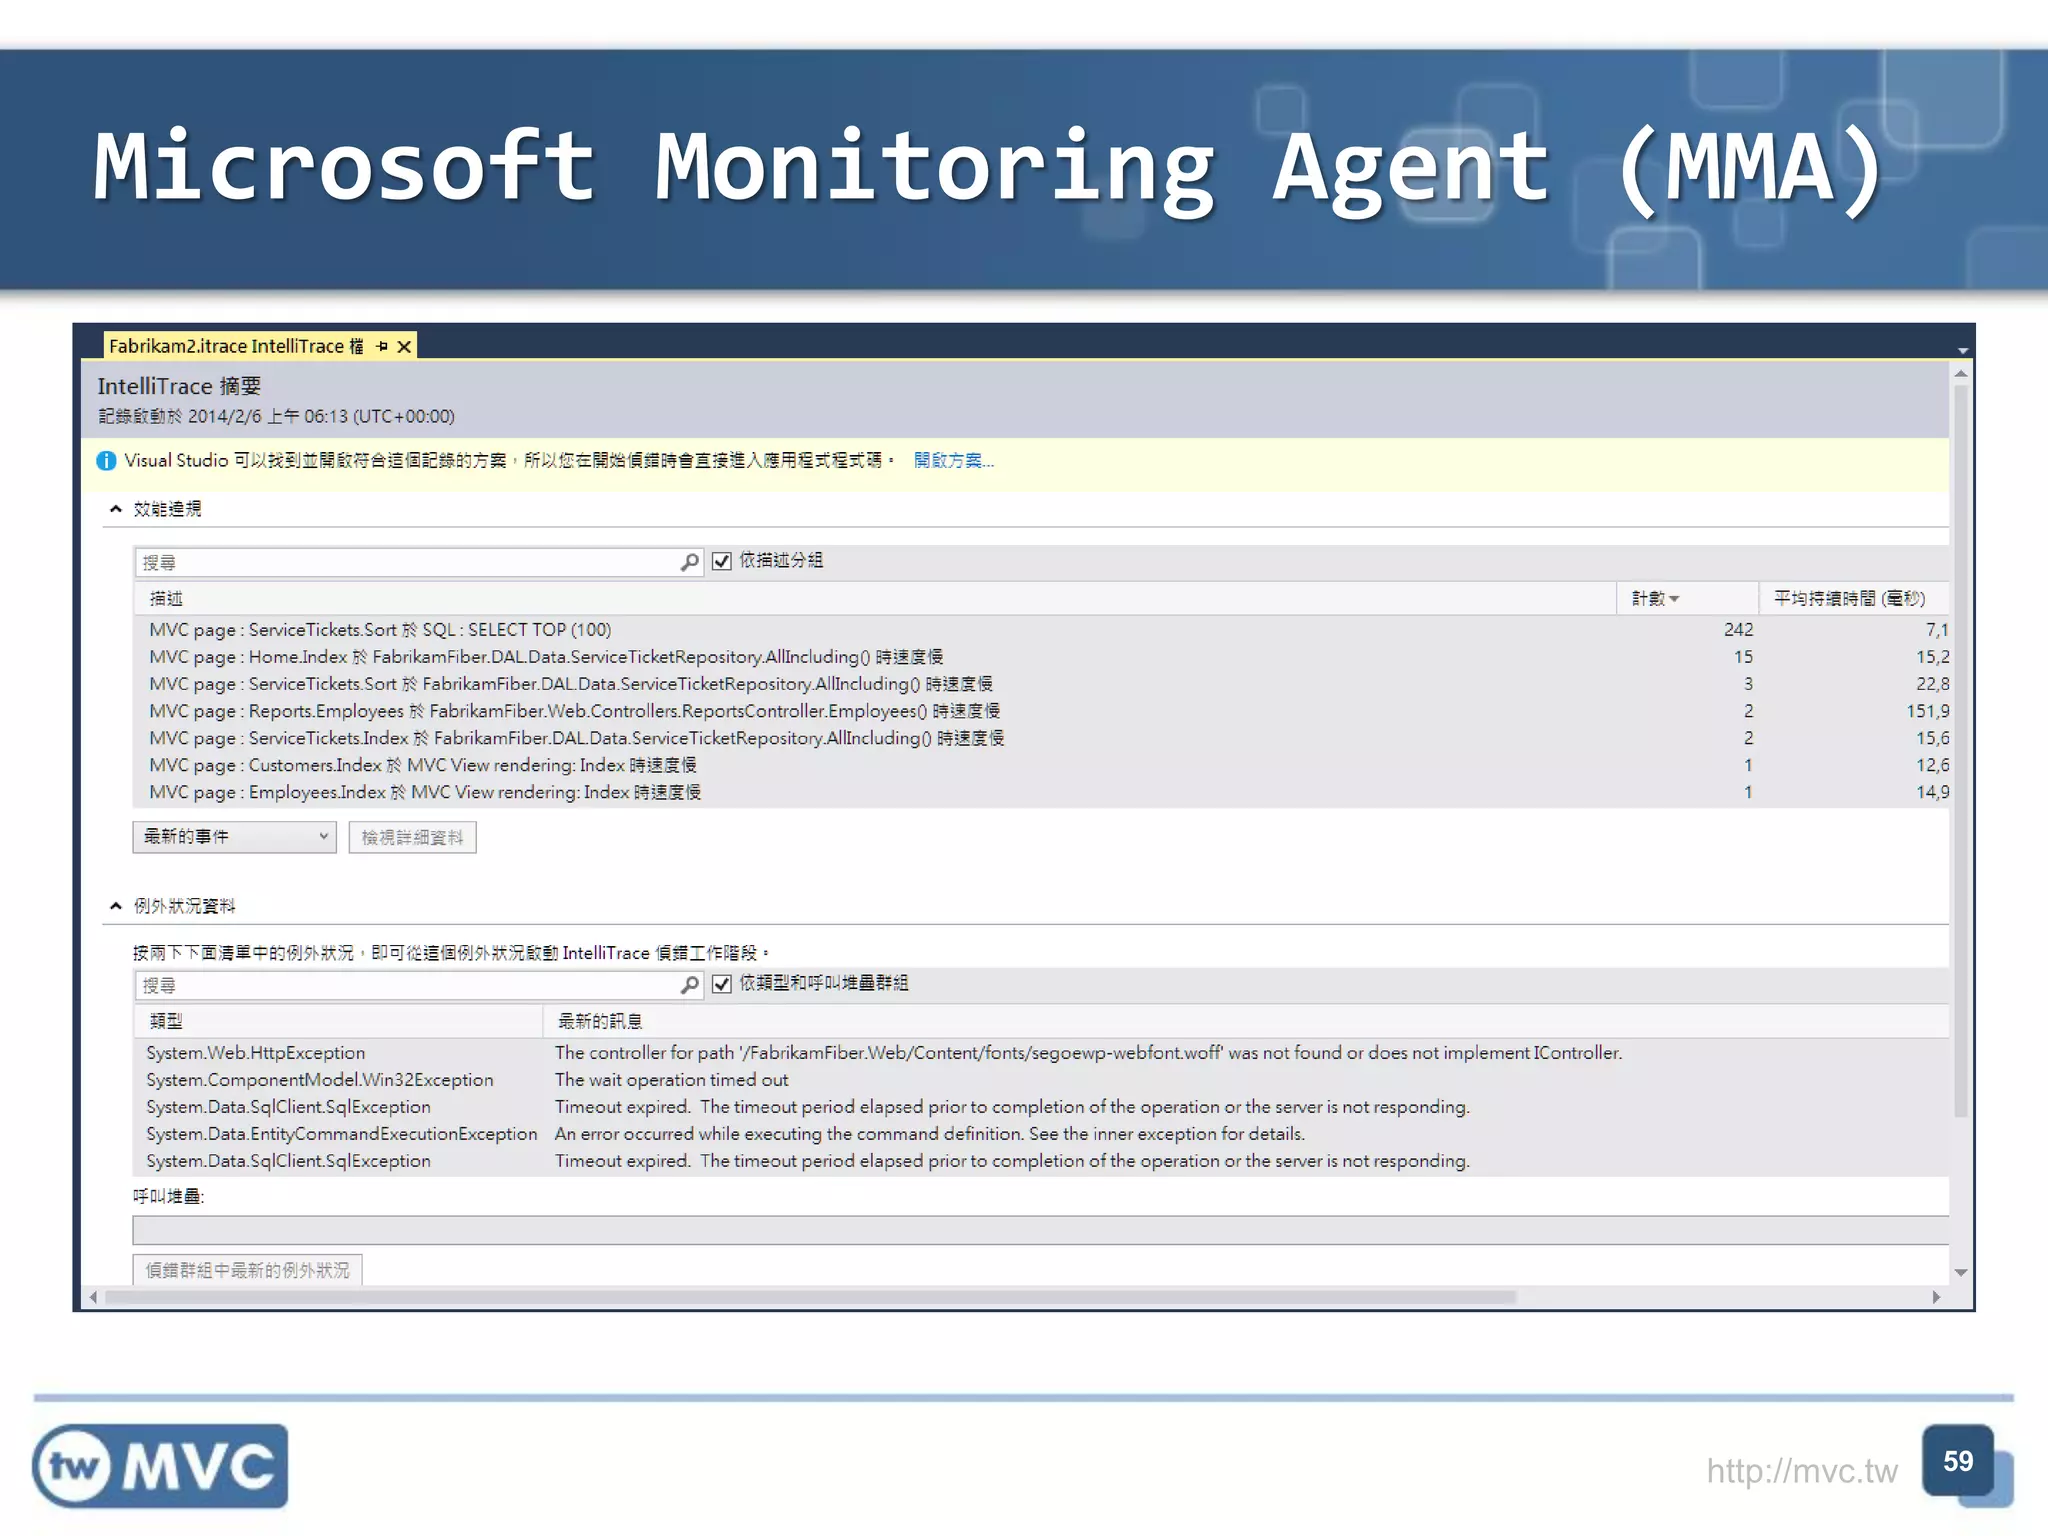Click the info icon beside Visual Studio message
This screenshot has height=1536, width=2048.
106,461
